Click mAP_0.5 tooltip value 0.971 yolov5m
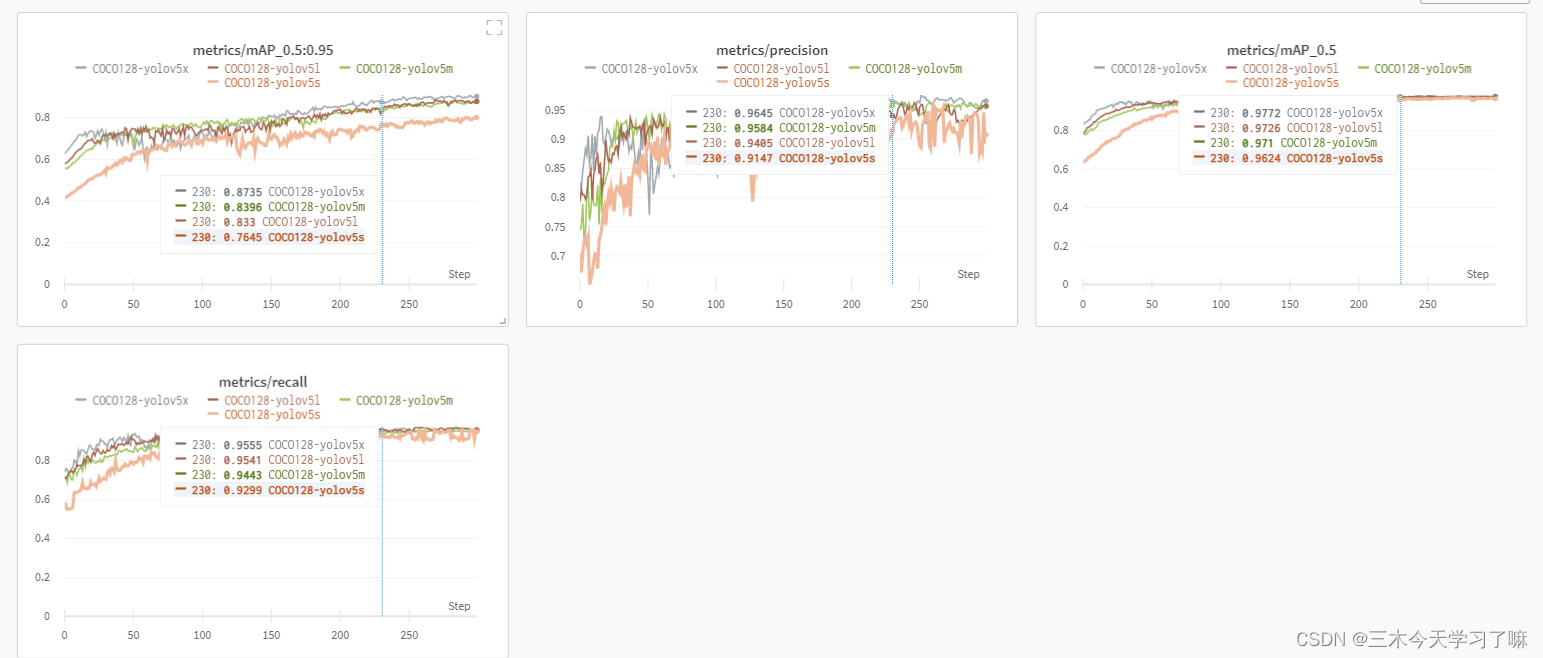Screen dimensions: 1543x658 coord(1260,143)
